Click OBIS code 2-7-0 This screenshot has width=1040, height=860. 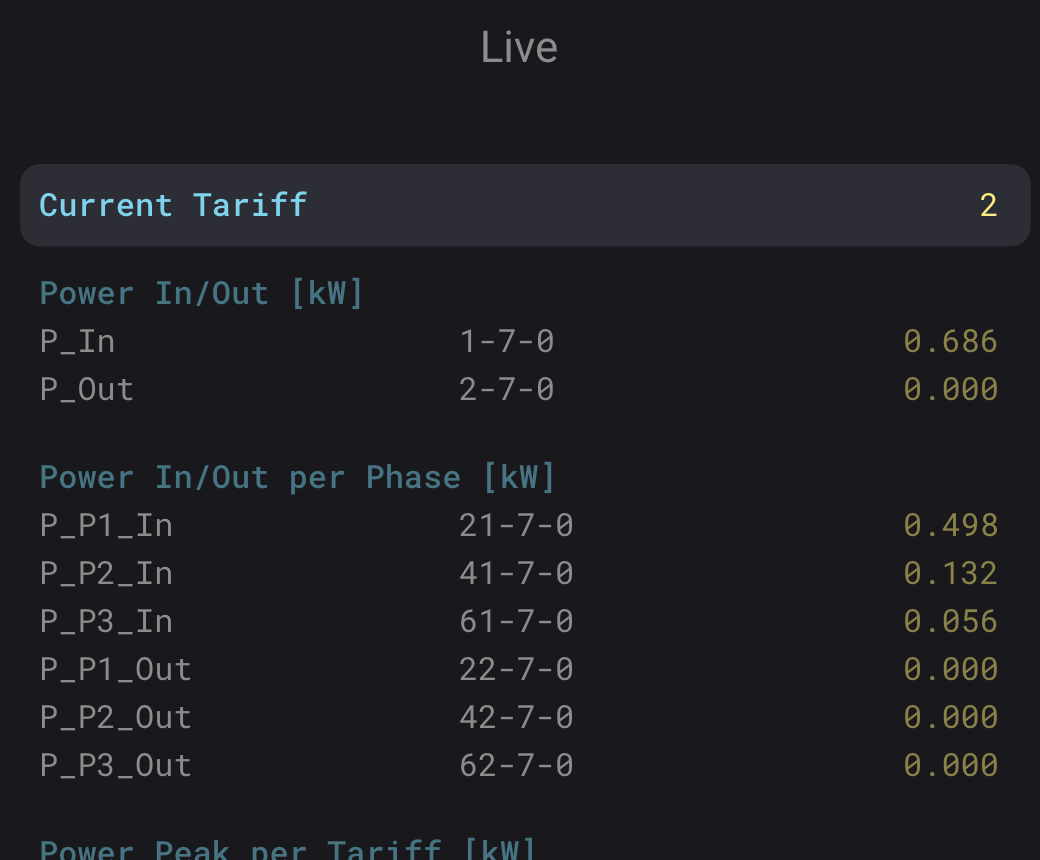[507, 389]
